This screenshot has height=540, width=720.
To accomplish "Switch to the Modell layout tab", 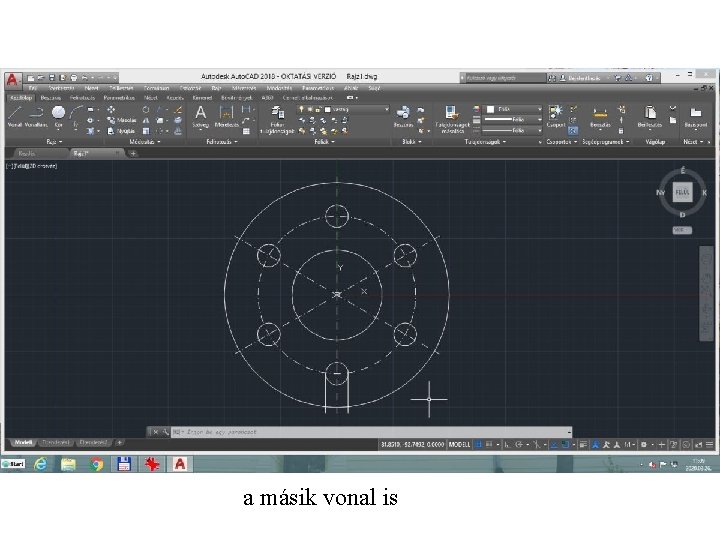I will tap(23, 443).
